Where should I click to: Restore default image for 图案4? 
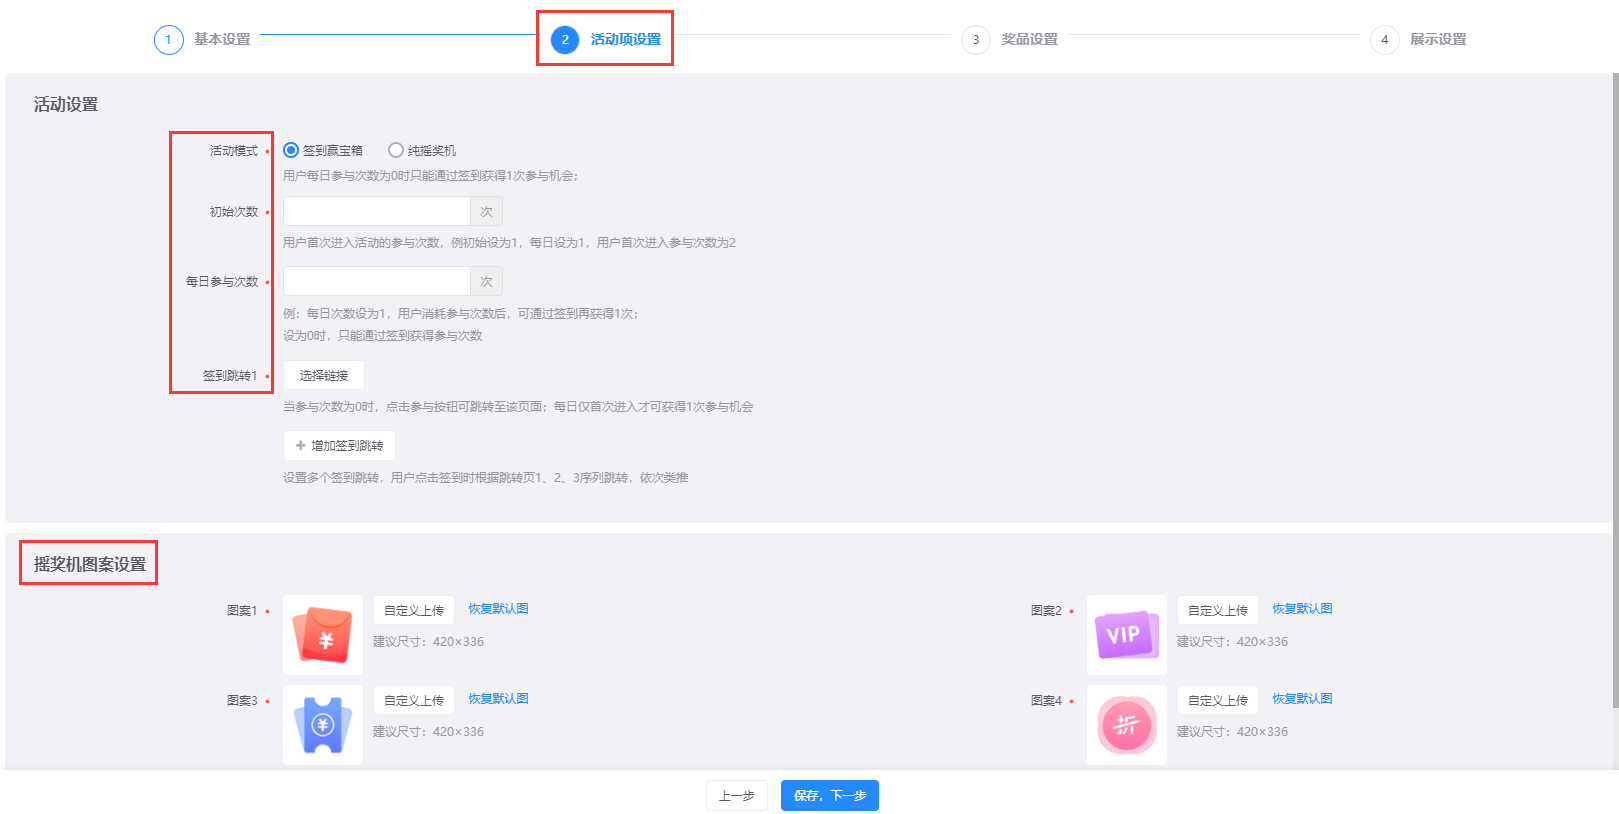(x=1302, y=699)
